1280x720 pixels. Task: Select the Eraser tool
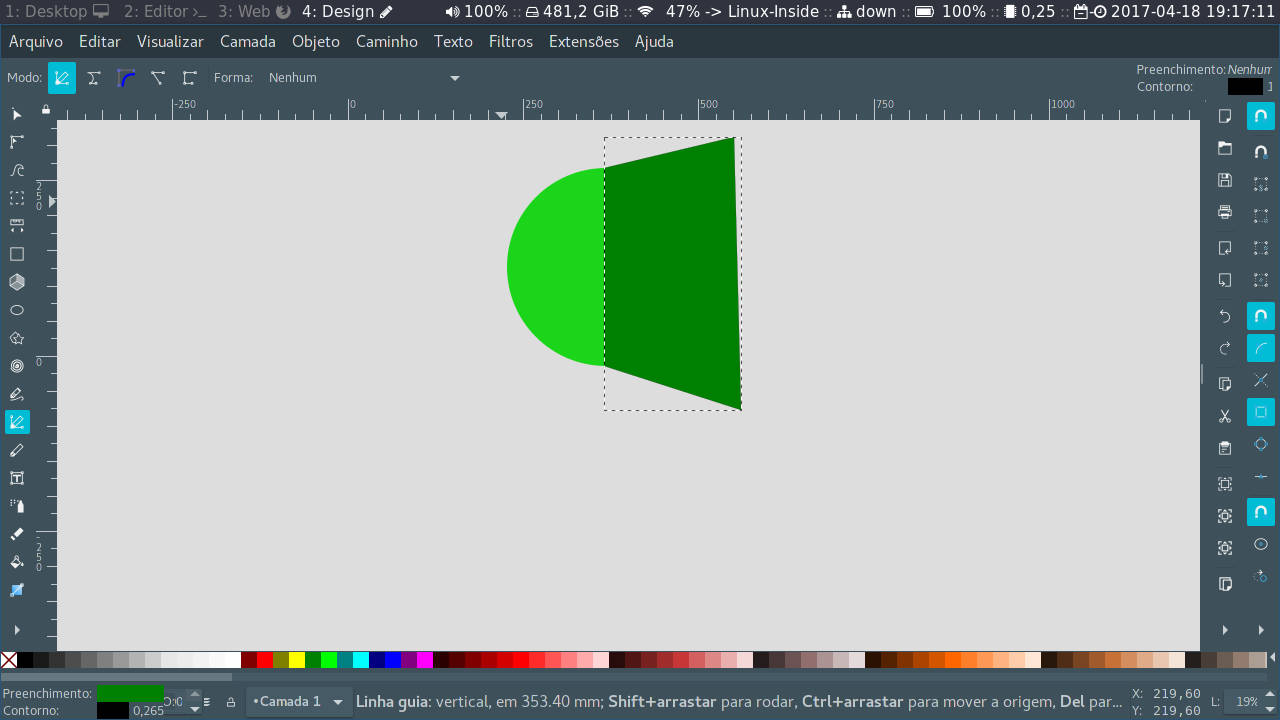[17, 534]
